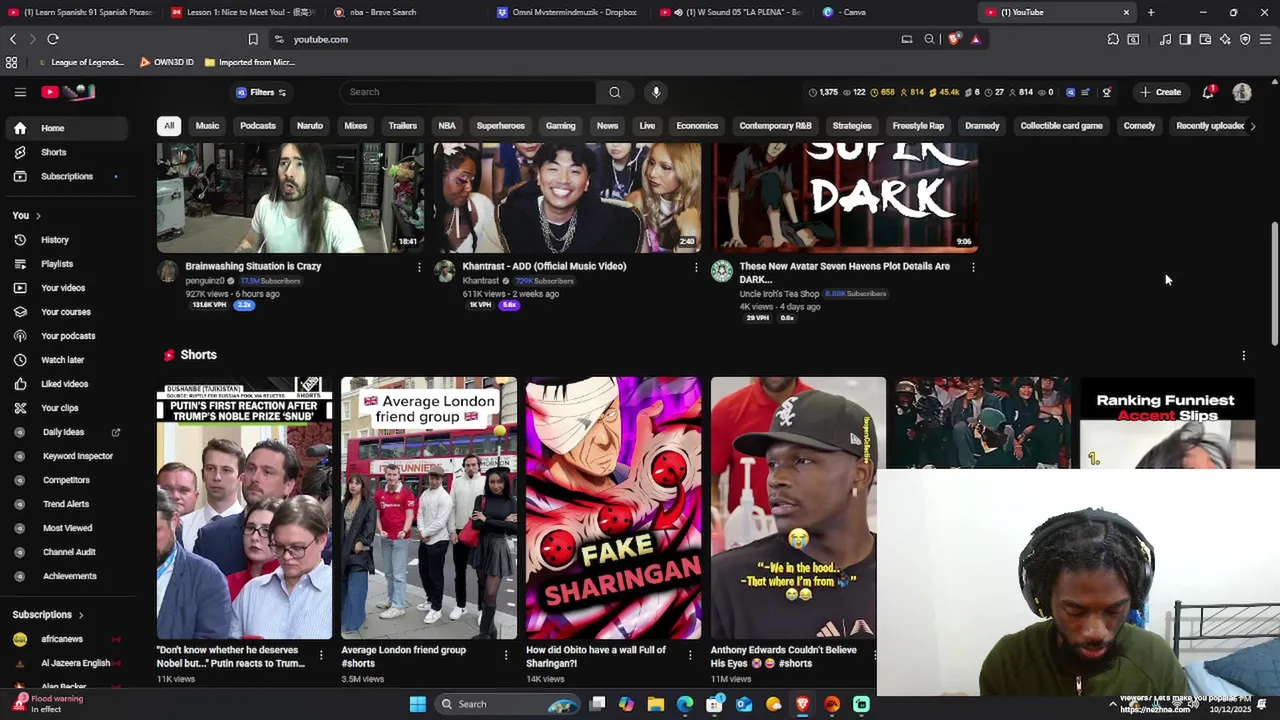
Task: Open Watch later in sidebar
Action: coord(65,360)
